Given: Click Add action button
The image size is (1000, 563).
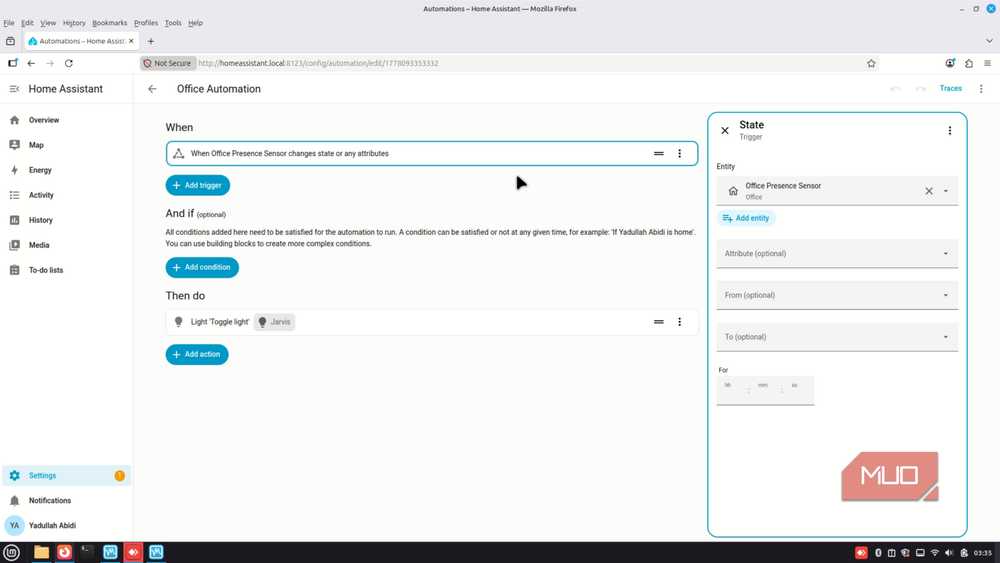Looking at the screenshot, I should tap(197, 355).
